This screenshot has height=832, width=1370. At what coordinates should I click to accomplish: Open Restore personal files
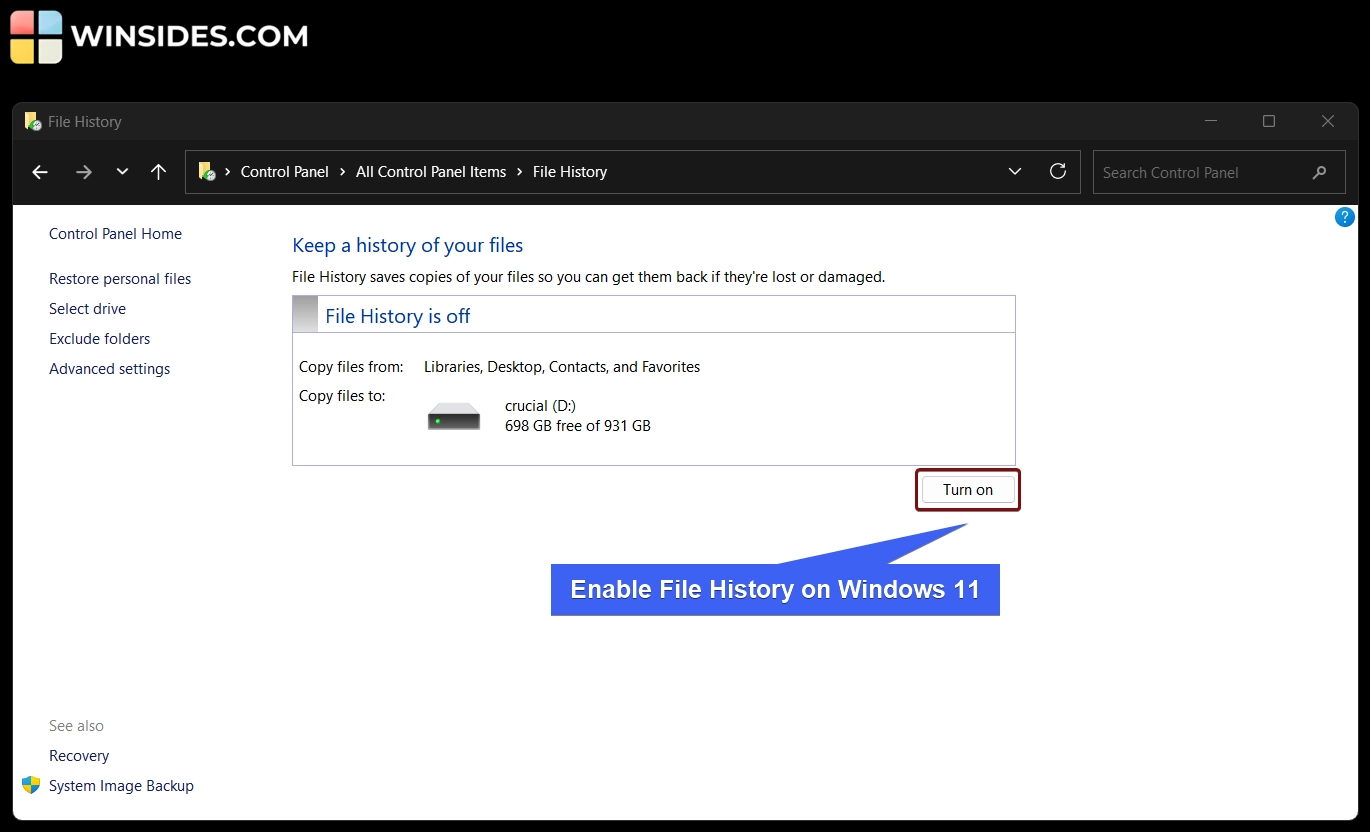pyautogui.click(x=120, y=278)
